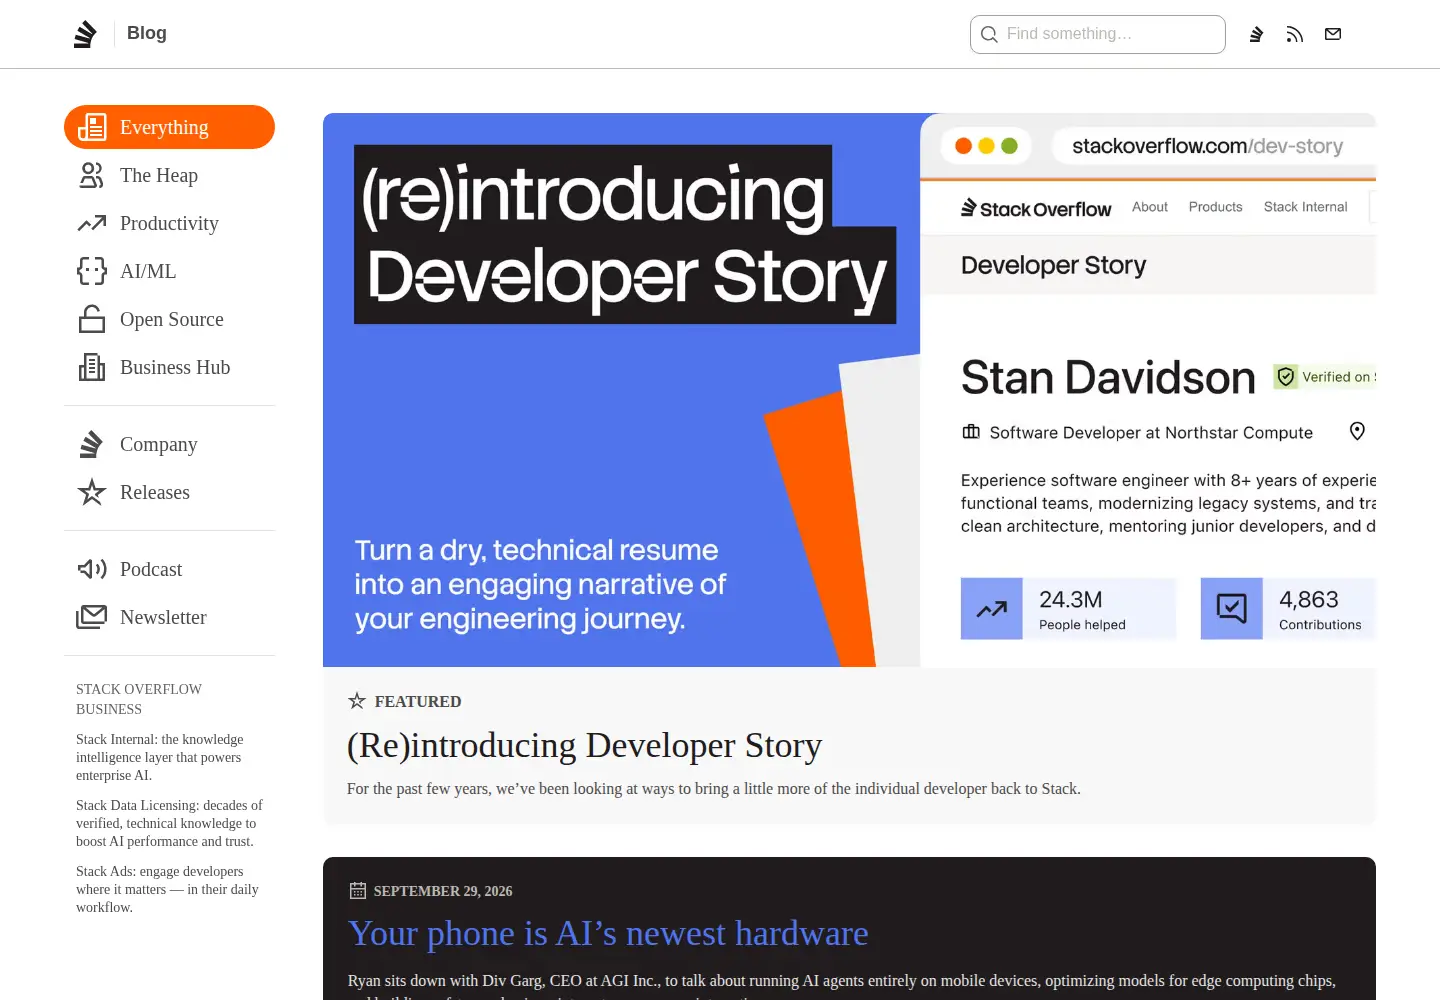The height and width of the screenshot is (1000, 1440).
Task: Click the search magnifier icon
Action: 989,34
